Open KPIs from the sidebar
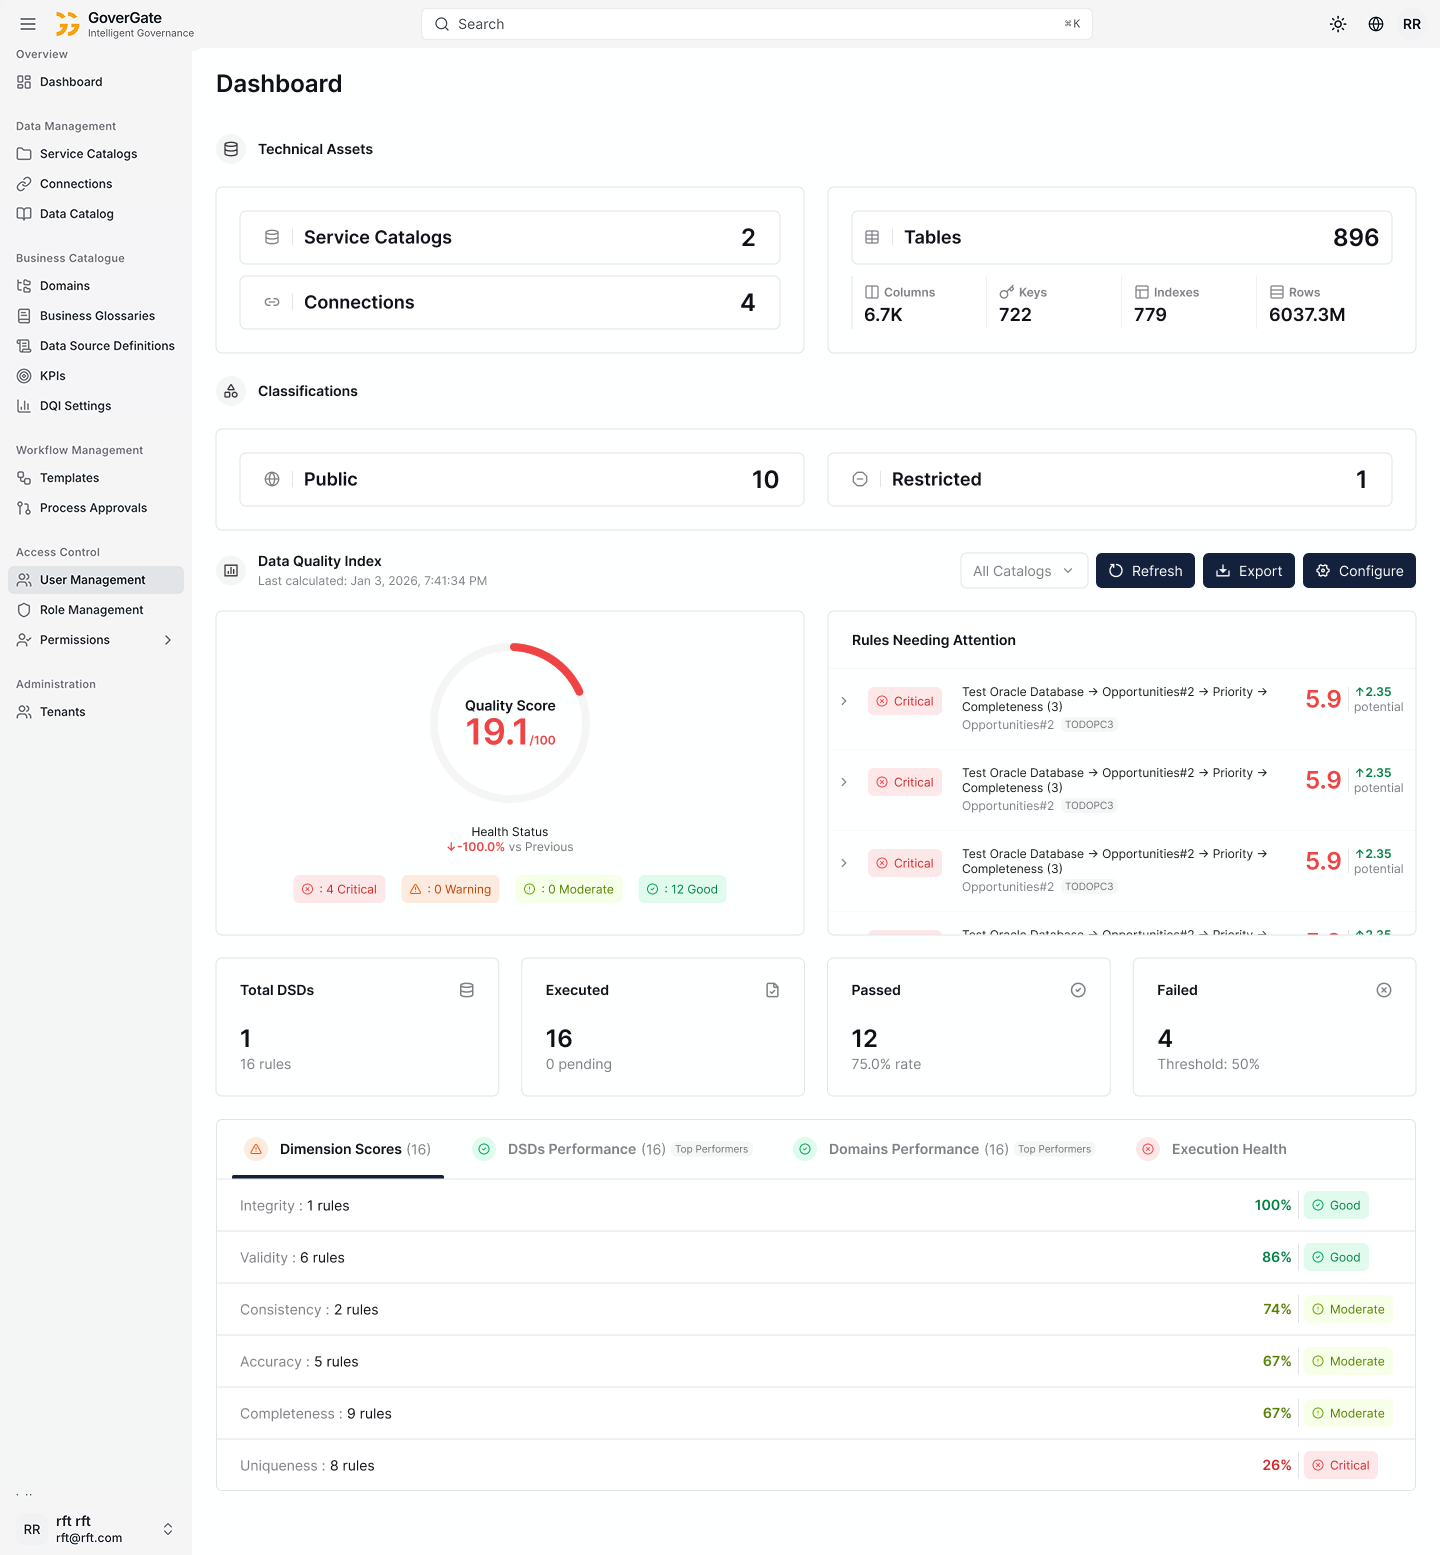This screenshot has height=1555, width=1440. tap(53, 376)
